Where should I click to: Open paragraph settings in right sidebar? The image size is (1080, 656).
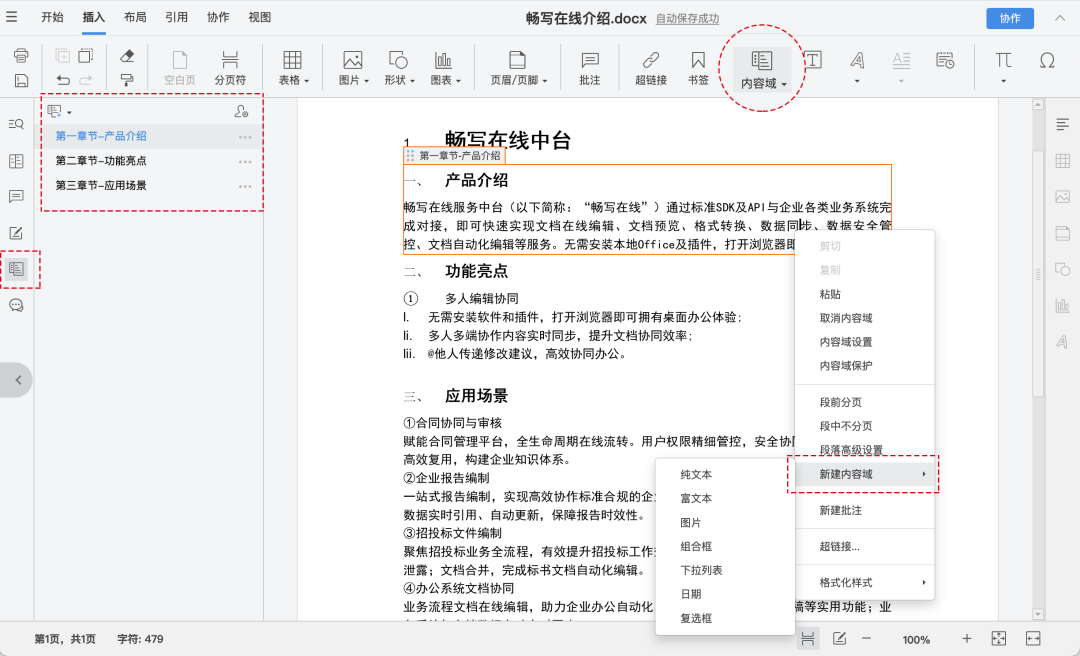point(1063,124)
